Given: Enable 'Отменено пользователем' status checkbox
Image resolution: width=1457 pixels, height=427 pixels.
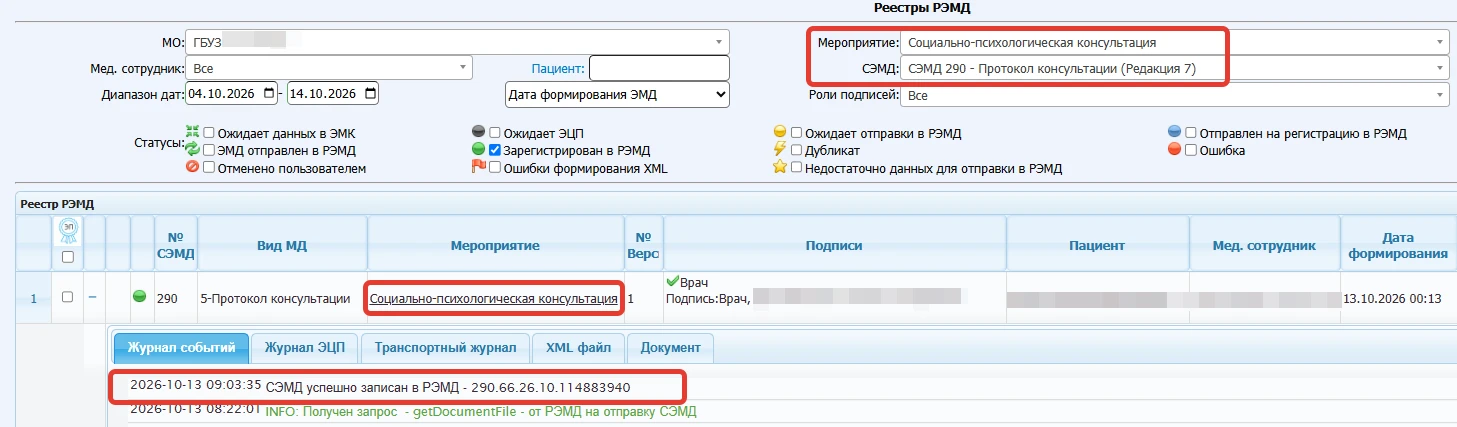Looking at the screenshot, I should pos(209,168).
